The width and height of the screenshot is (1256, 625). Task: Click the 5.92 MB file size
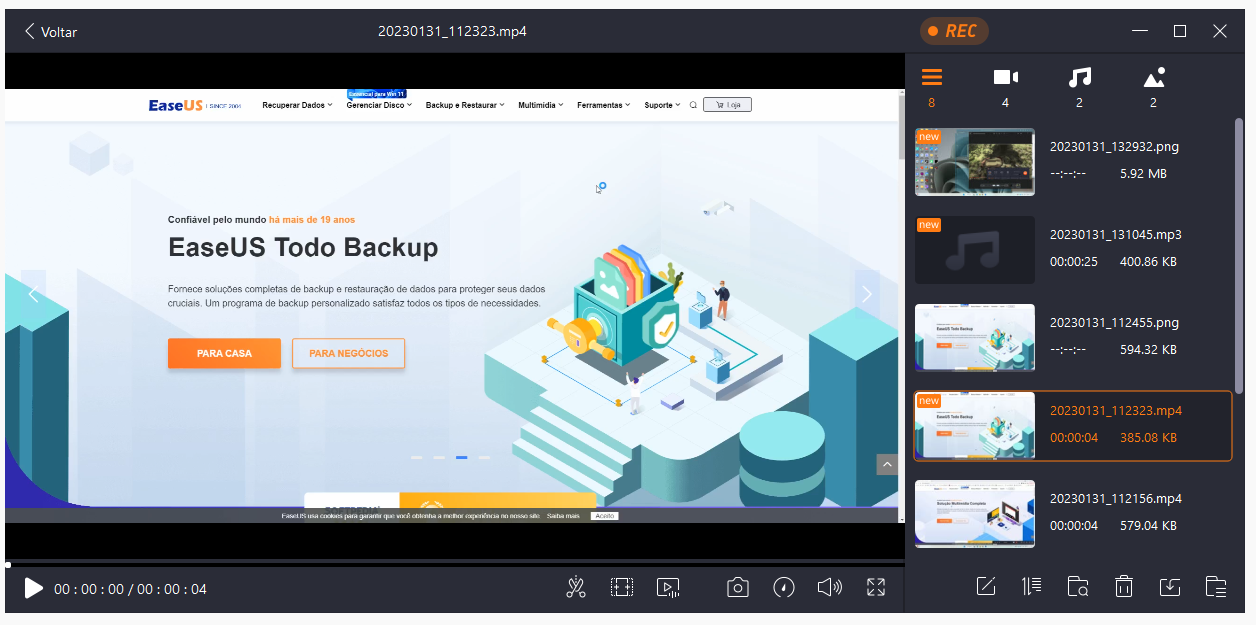click(1143, 174)
